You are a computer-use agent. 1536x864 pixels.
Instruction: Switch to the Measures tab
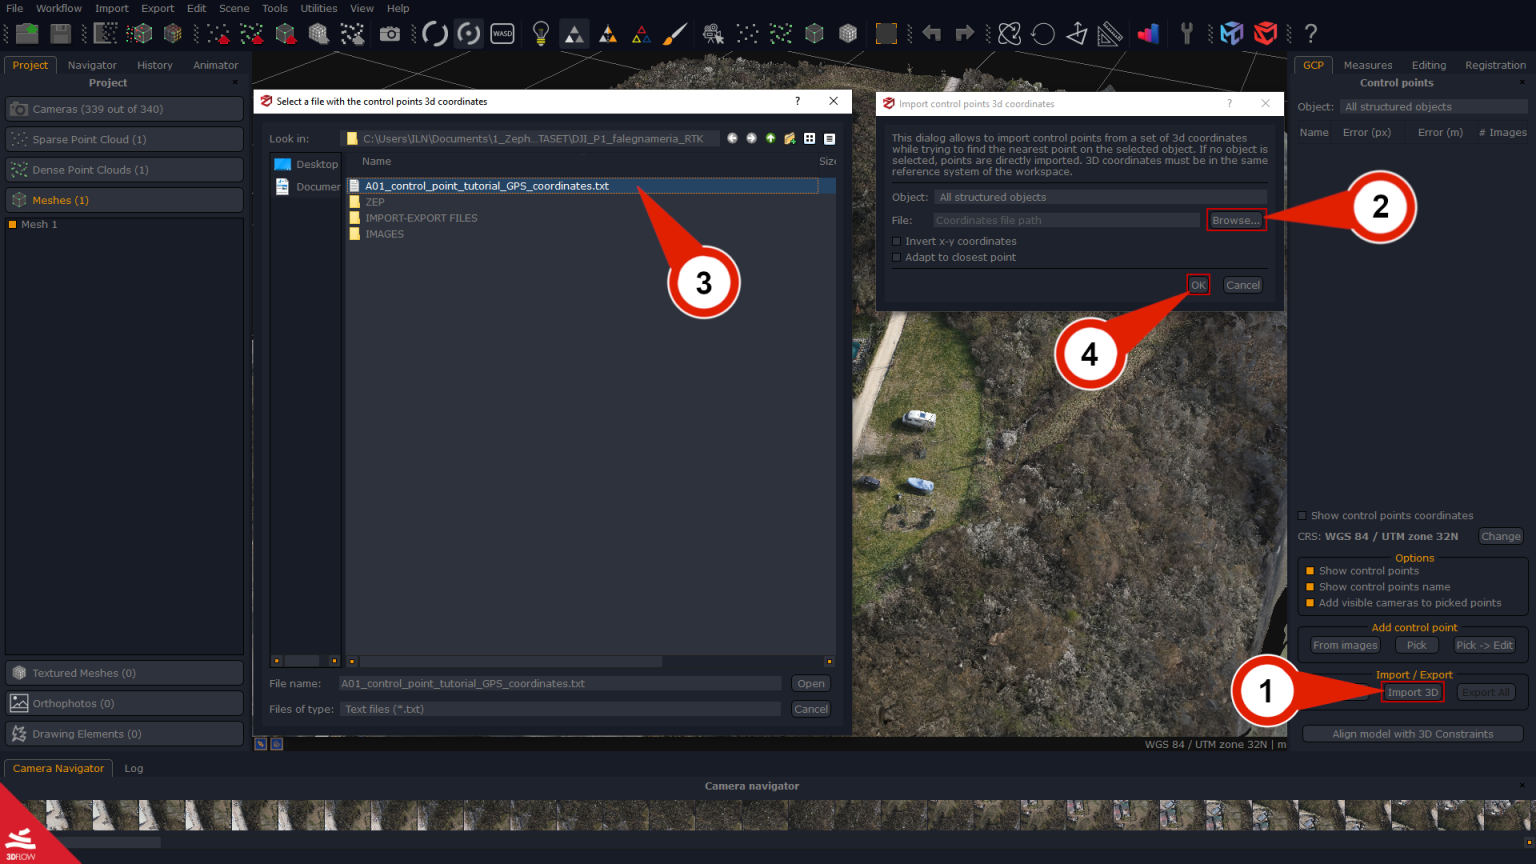(1367, 64)
